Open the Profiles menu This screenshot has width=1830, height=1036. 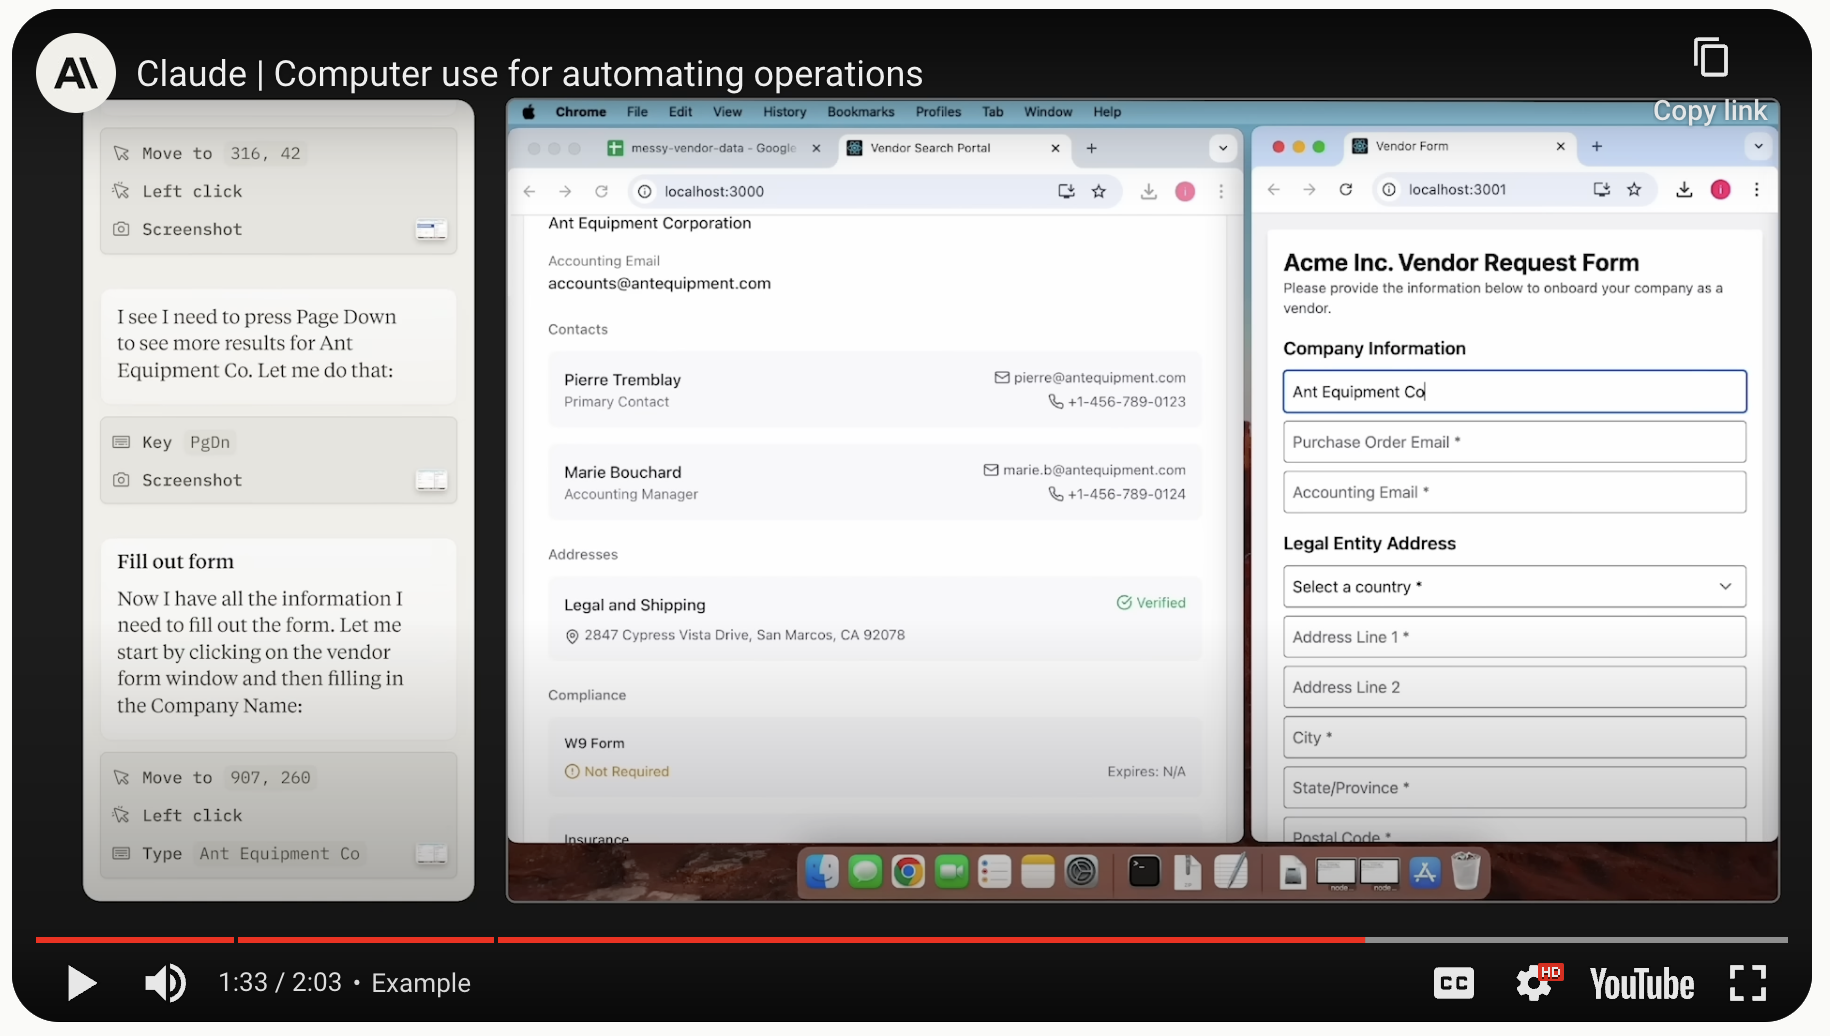pos(938,112)
